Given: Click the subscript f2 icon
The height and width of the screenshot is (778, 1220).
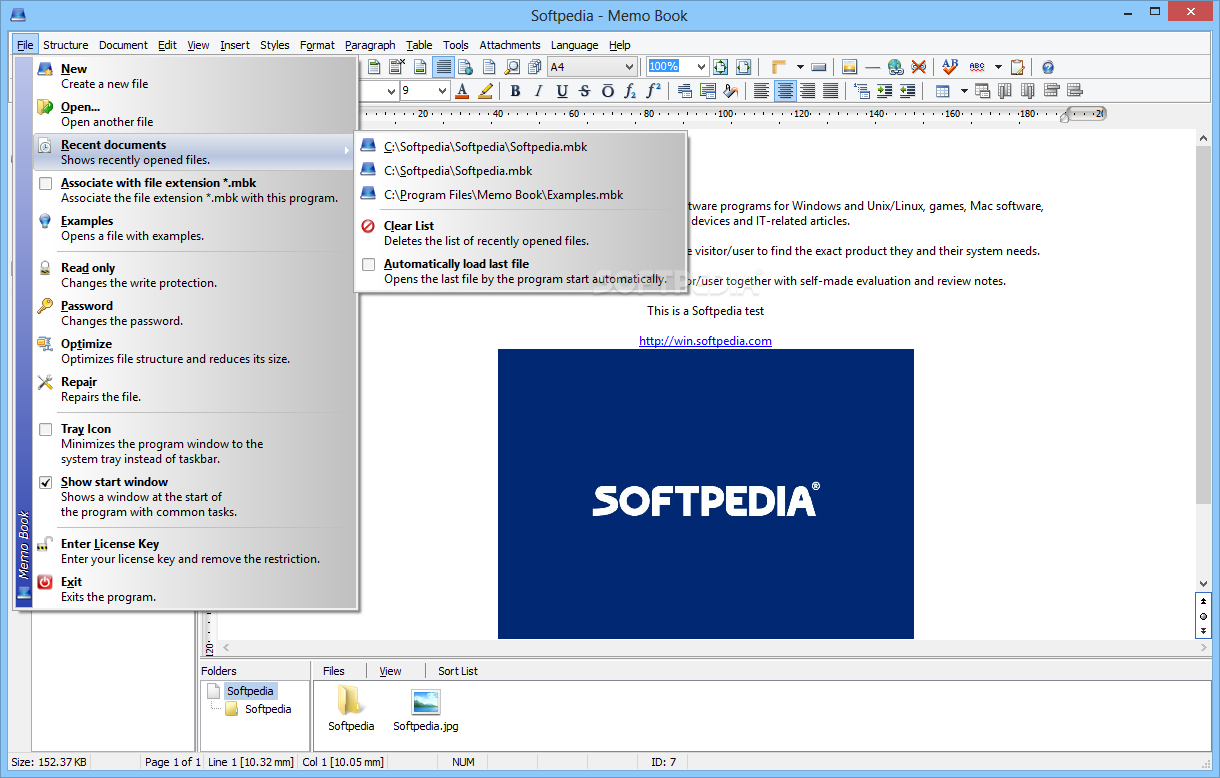Looking at the screenshot, I should point(630,91).
